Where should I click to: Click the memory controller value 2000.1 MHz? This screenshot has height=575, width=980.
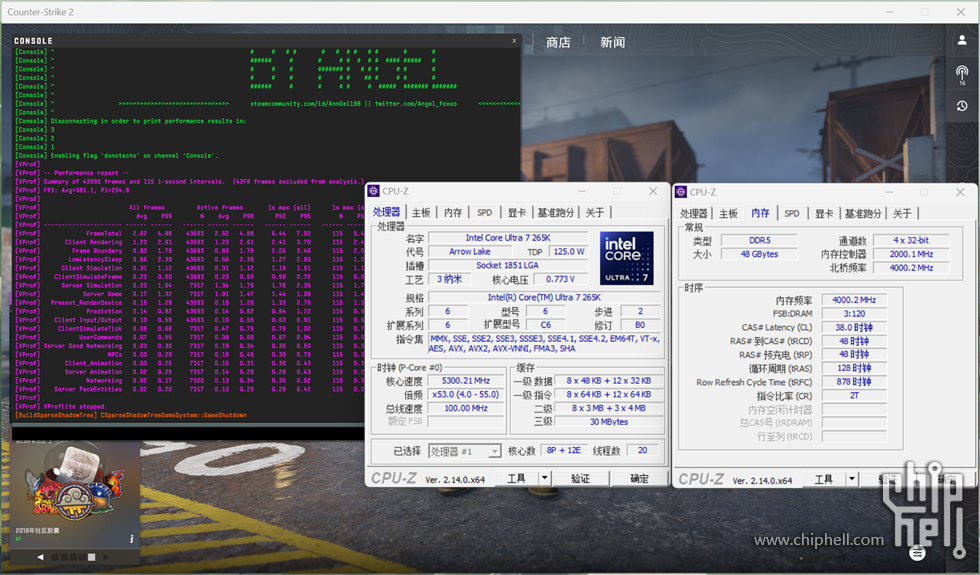tap(911, 254)
